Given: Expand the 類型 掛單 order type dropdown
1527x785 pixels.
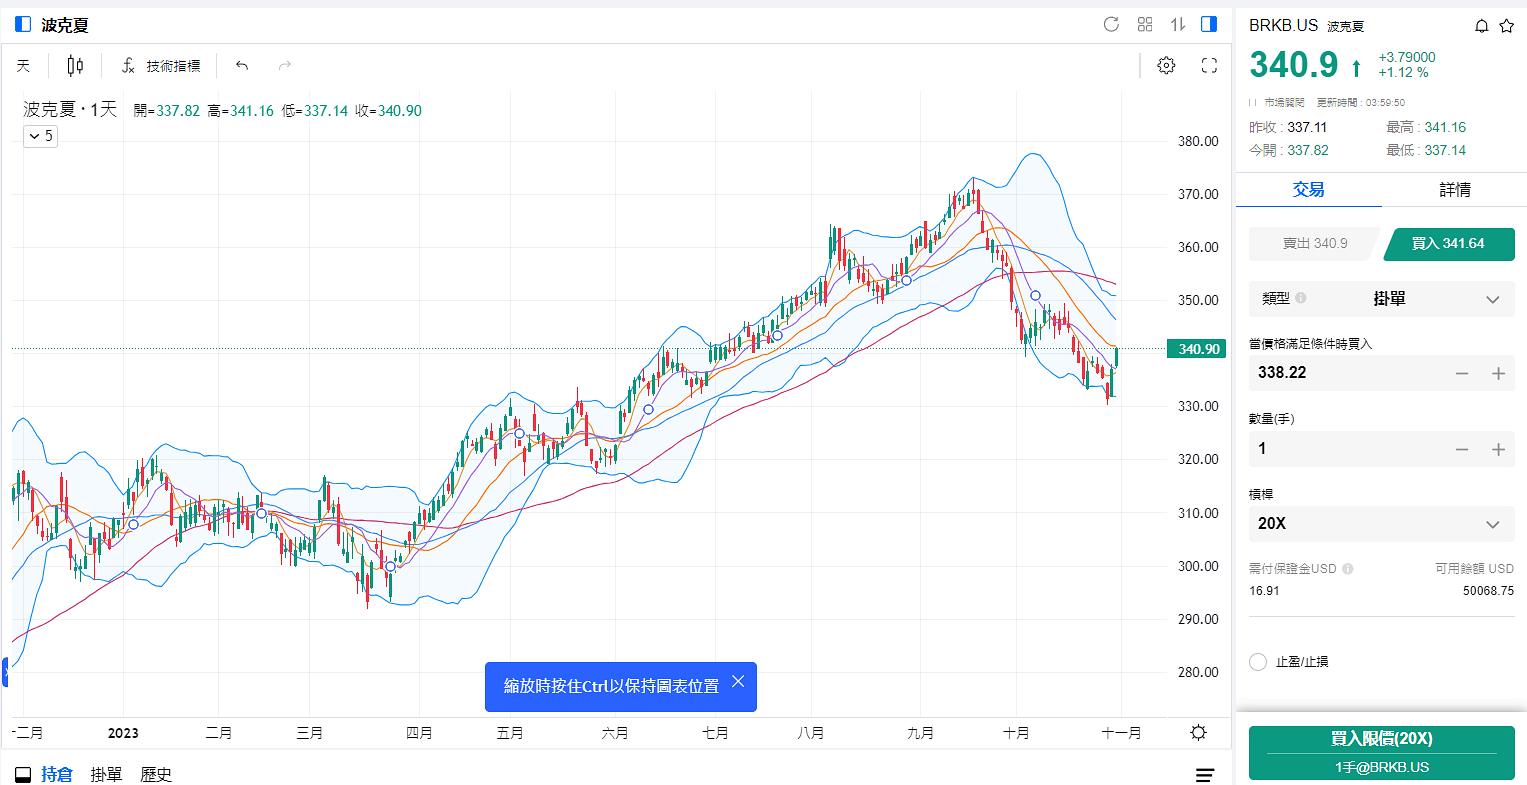Looking at the screenshot, I should click(x=1382, y=299).
